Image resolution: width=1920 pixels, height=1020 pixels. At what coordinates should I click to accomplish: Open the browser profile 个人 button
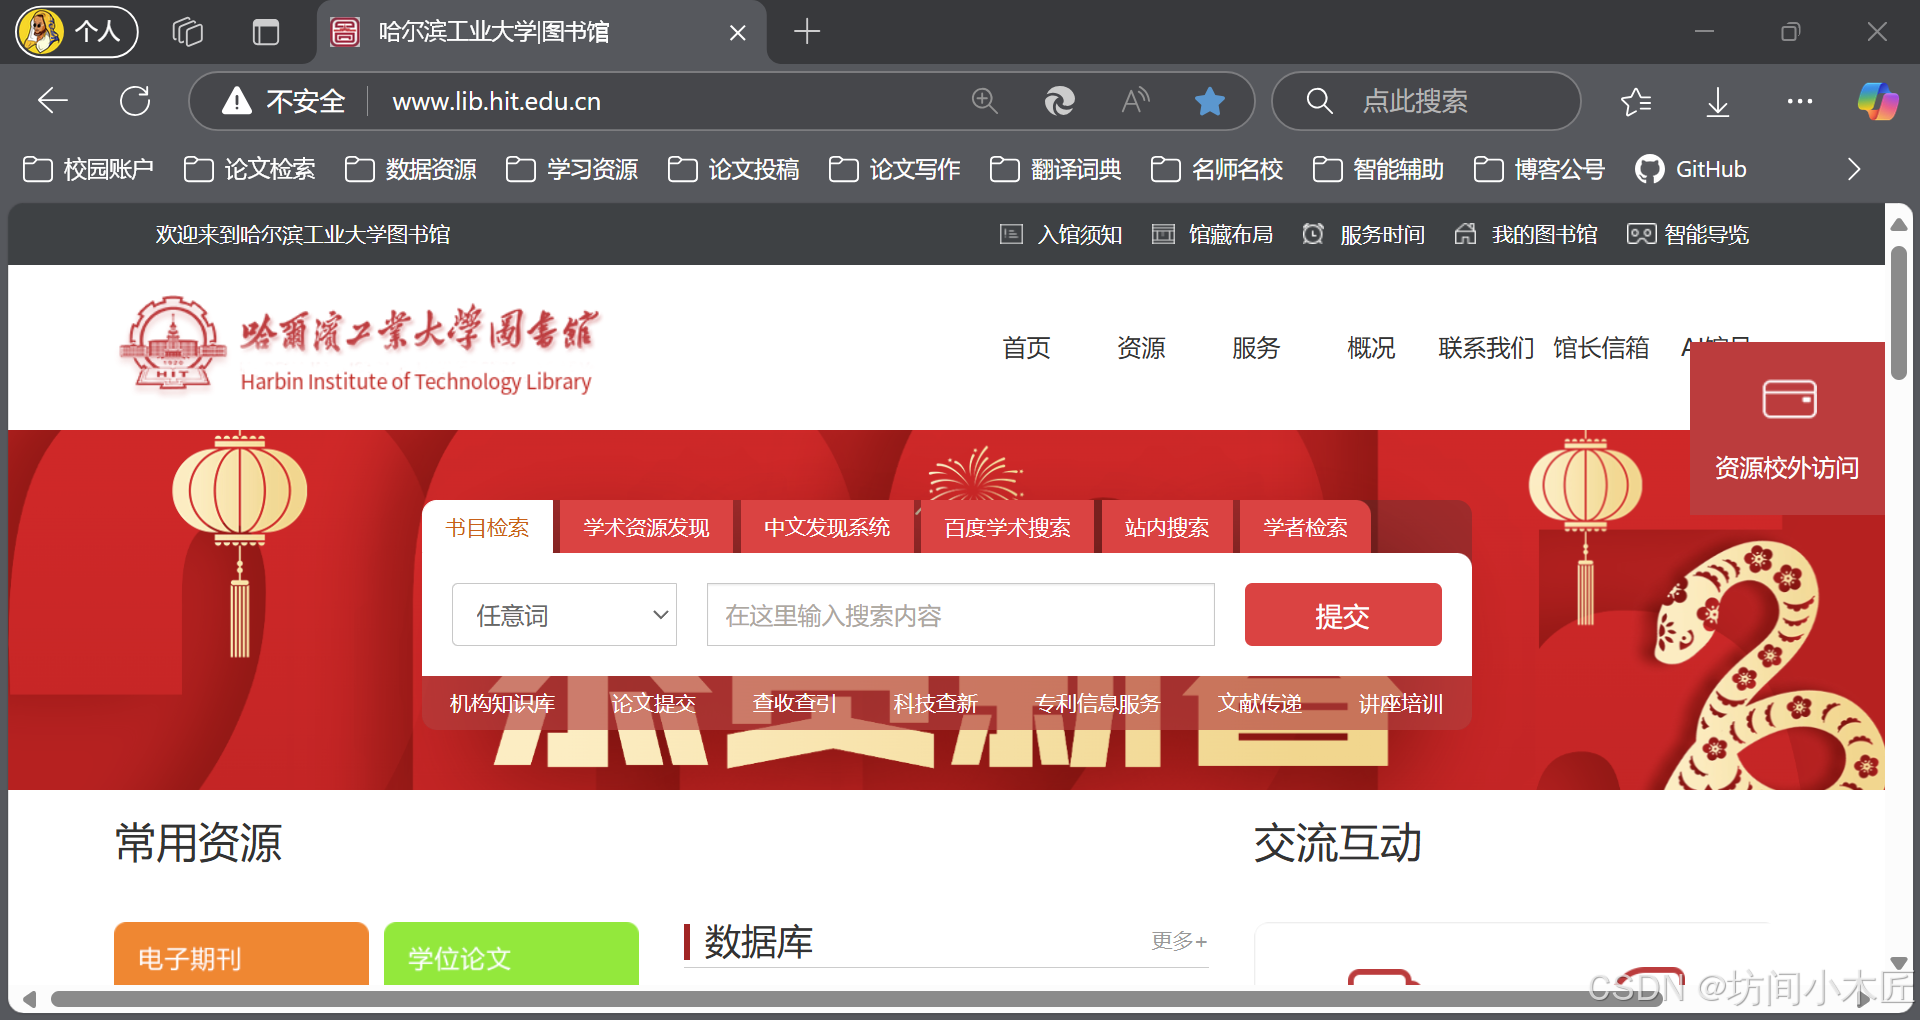click(x=77, y=32)
